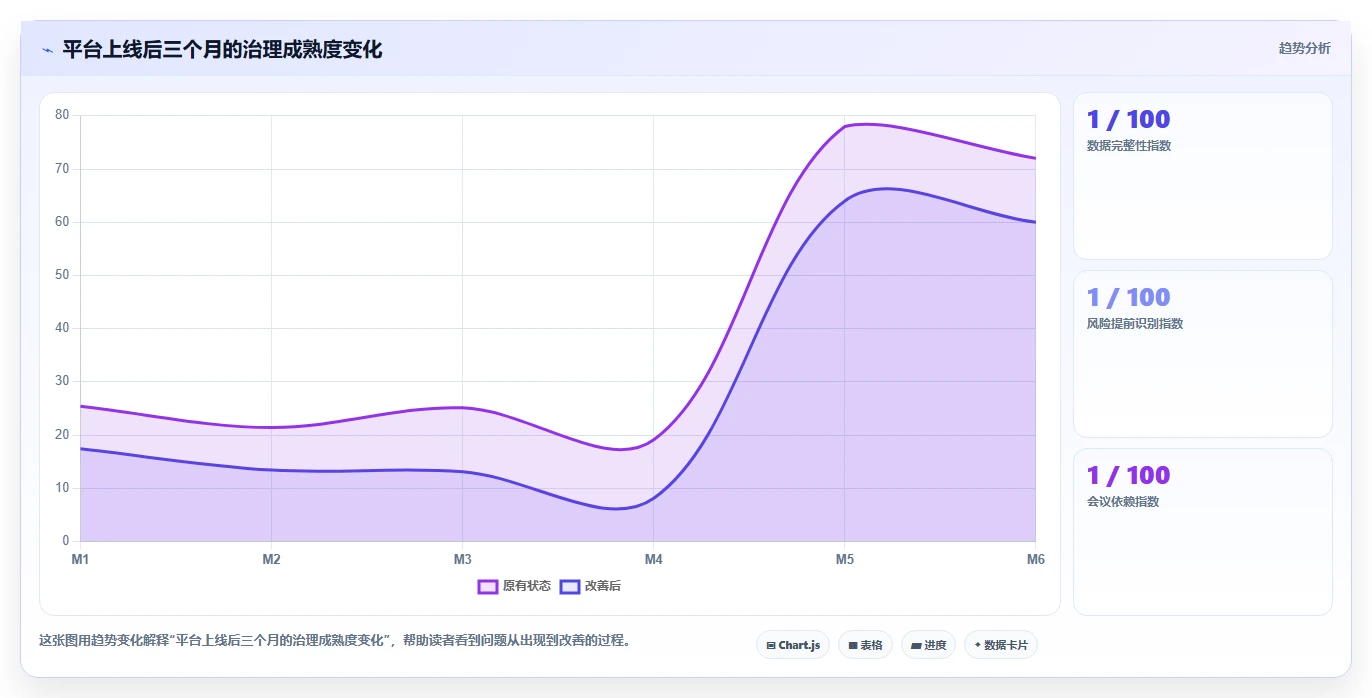Click the M3 x-axis label
1372x698 pixels.
(462, 559)
